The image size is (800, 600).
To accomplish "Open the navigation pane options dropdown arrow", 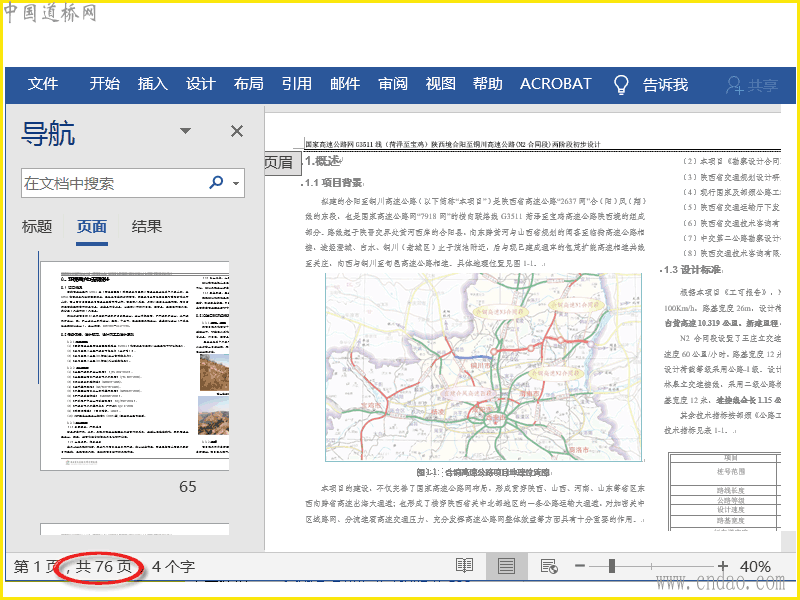I will pyautogui.click(x=186, y=131).
